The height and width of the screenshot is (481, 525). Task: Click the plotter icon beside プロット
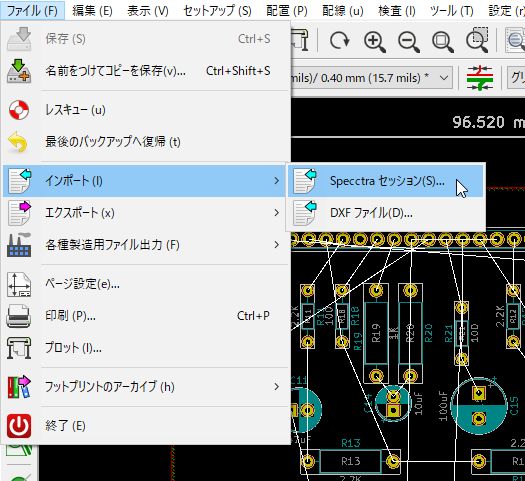19,348
